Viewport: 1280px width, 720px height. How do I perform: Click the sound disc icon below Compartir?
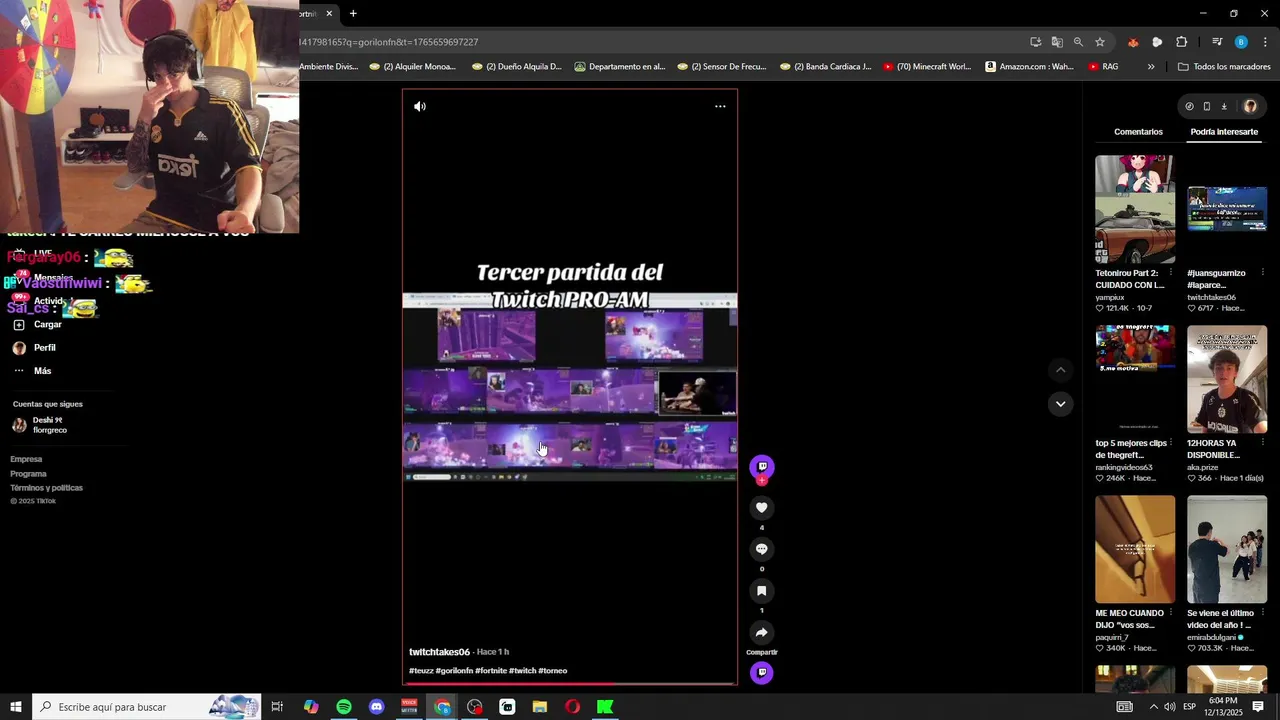point(762,673)
